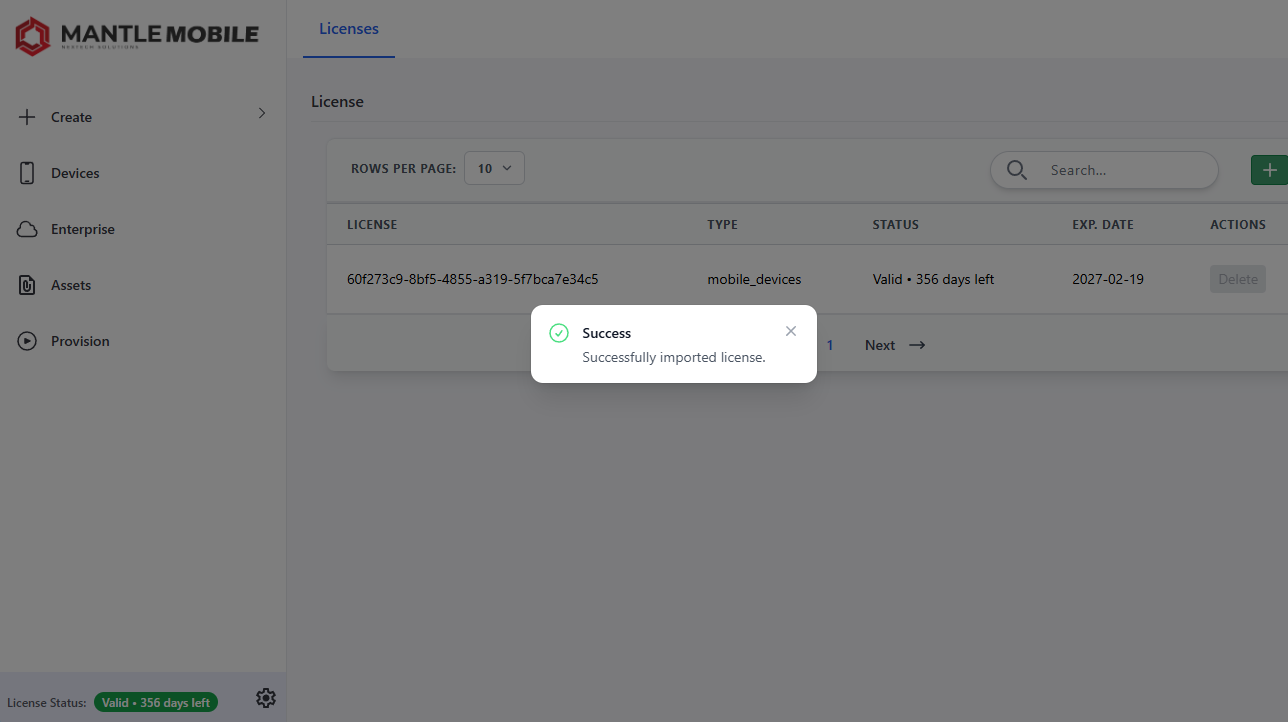1288x722 pixels.
Task: Click the Valid 356 days left badge
Action: tap(156, 702)
